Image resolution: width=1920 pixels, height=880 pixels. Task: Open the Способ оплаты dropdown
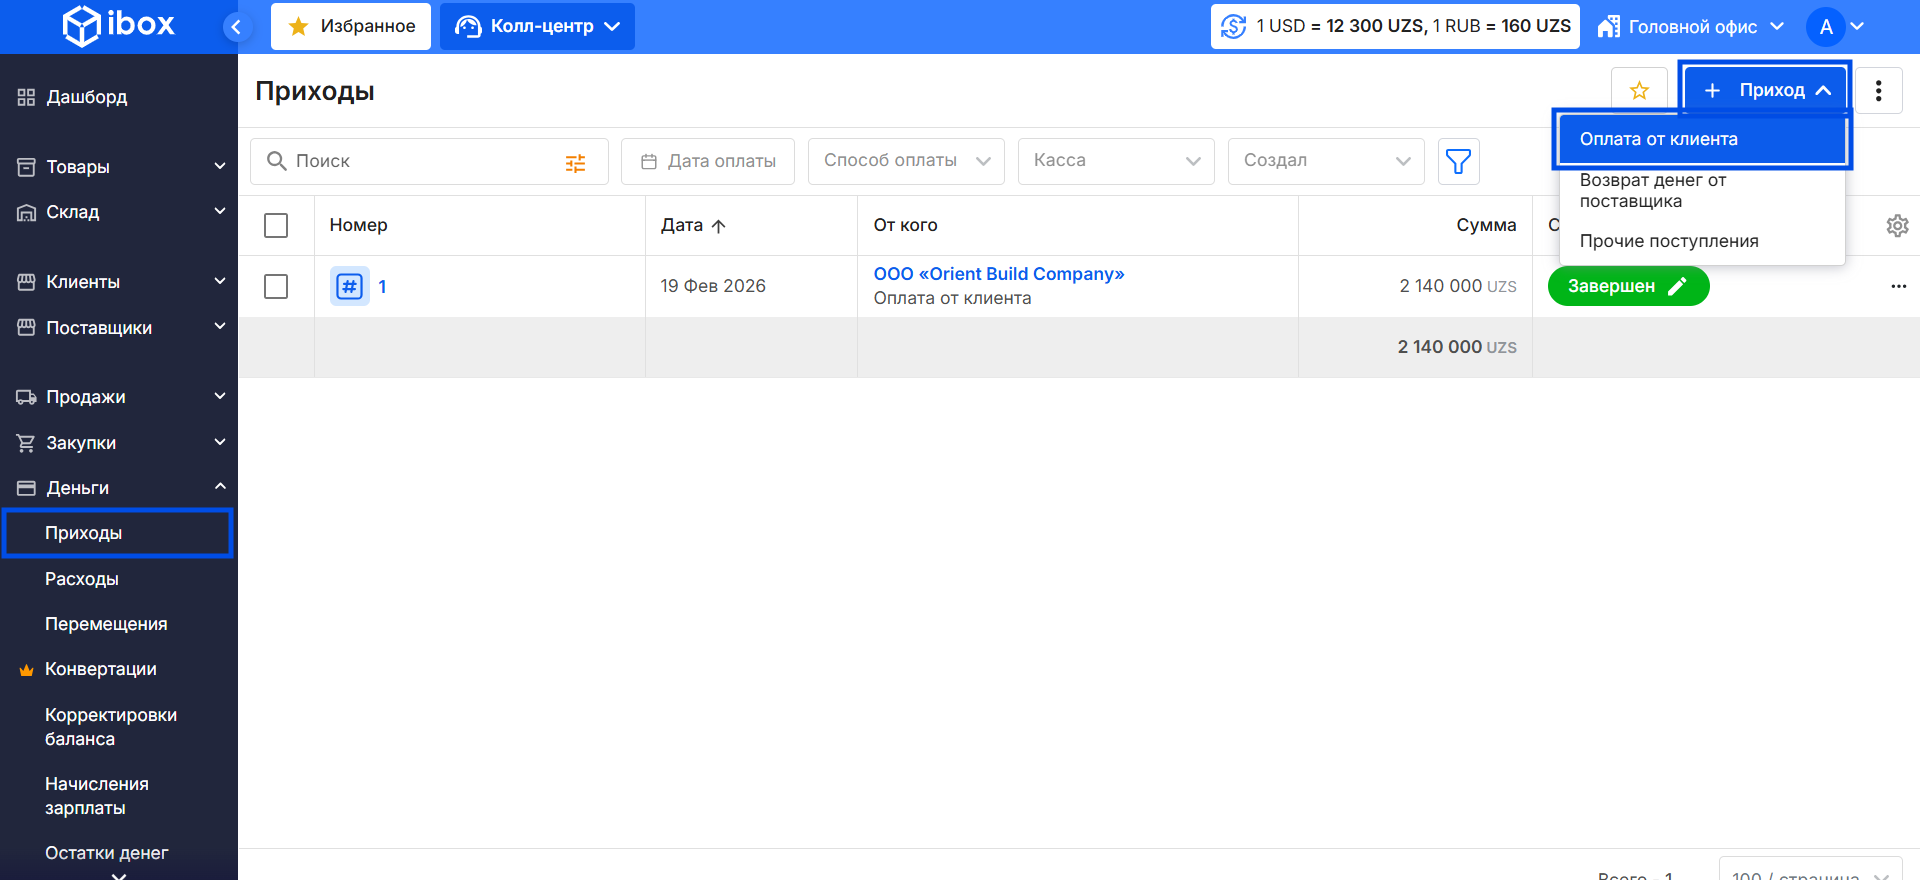pos(905,161)
